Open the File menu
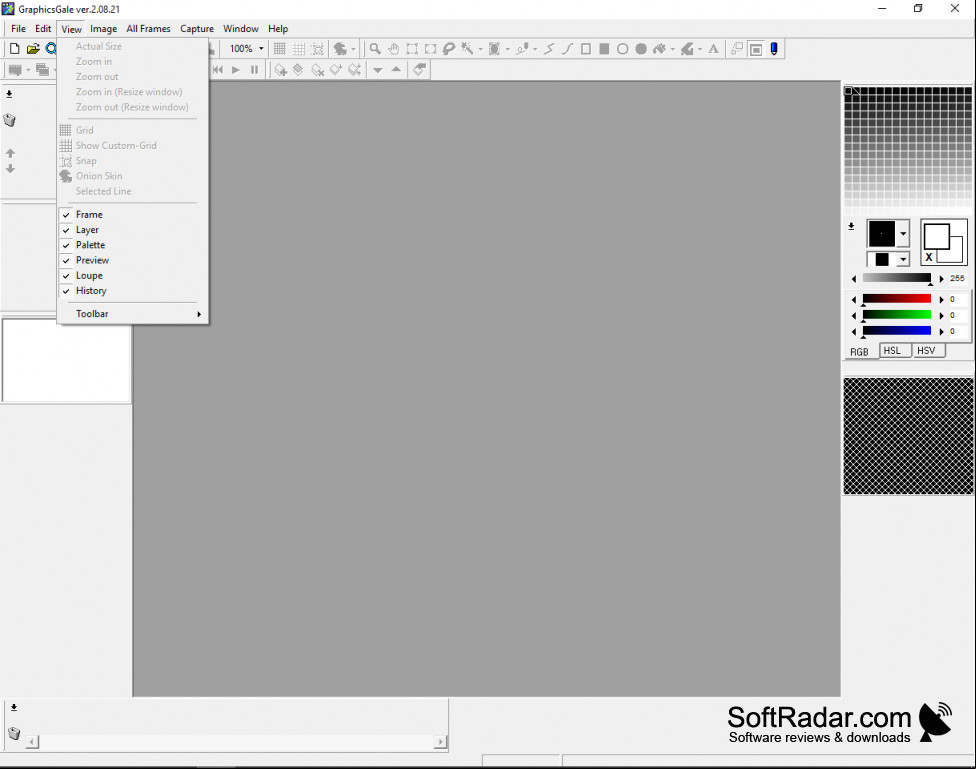This screenshot has height=769, width=976. point(18,29)
